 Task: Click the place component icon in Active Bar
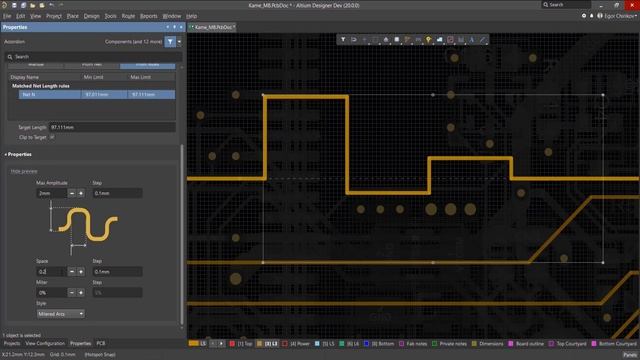coord(396,40)
